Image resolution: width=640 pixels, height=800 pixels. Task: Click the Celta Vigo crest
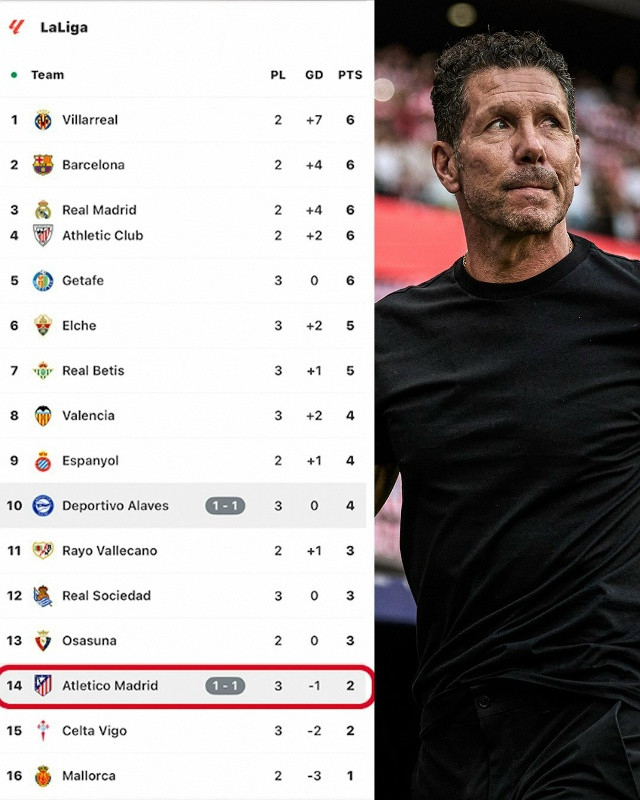pos(43,730)
